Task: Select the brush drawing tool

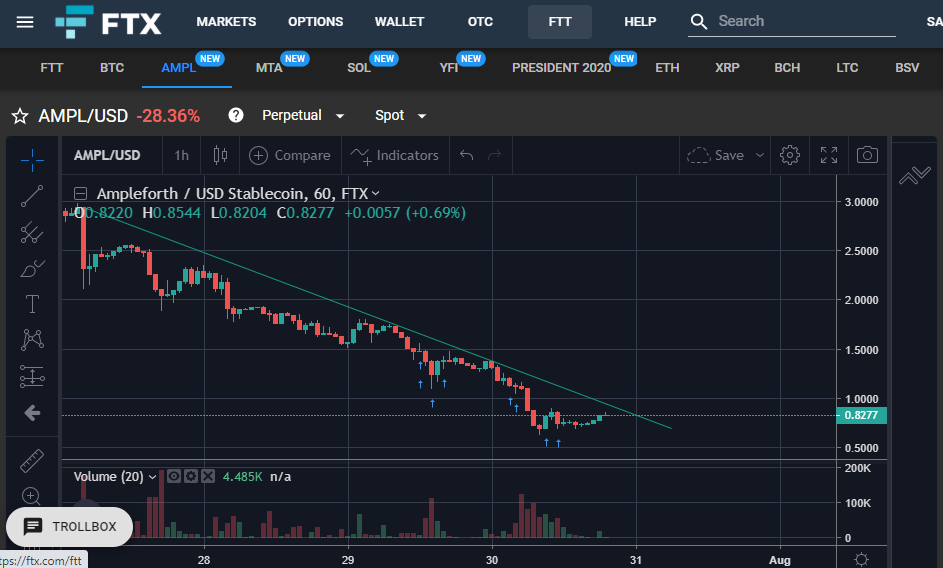Action: [32, 268]
